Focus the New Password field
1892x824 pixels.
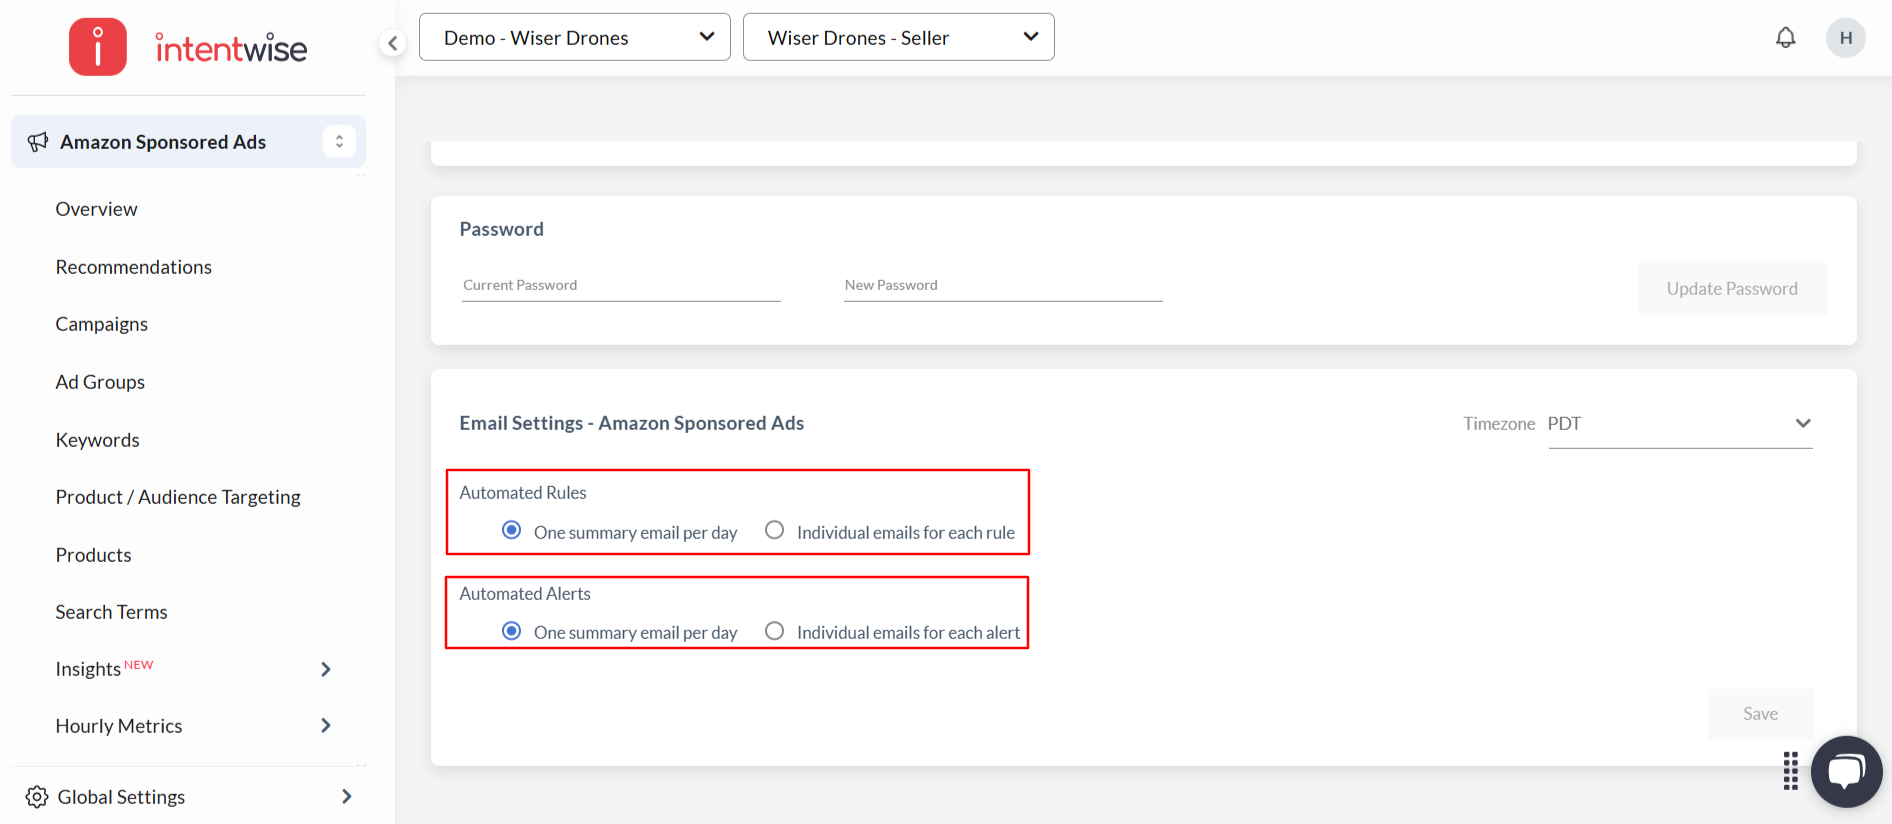[x=1003, y=286]
